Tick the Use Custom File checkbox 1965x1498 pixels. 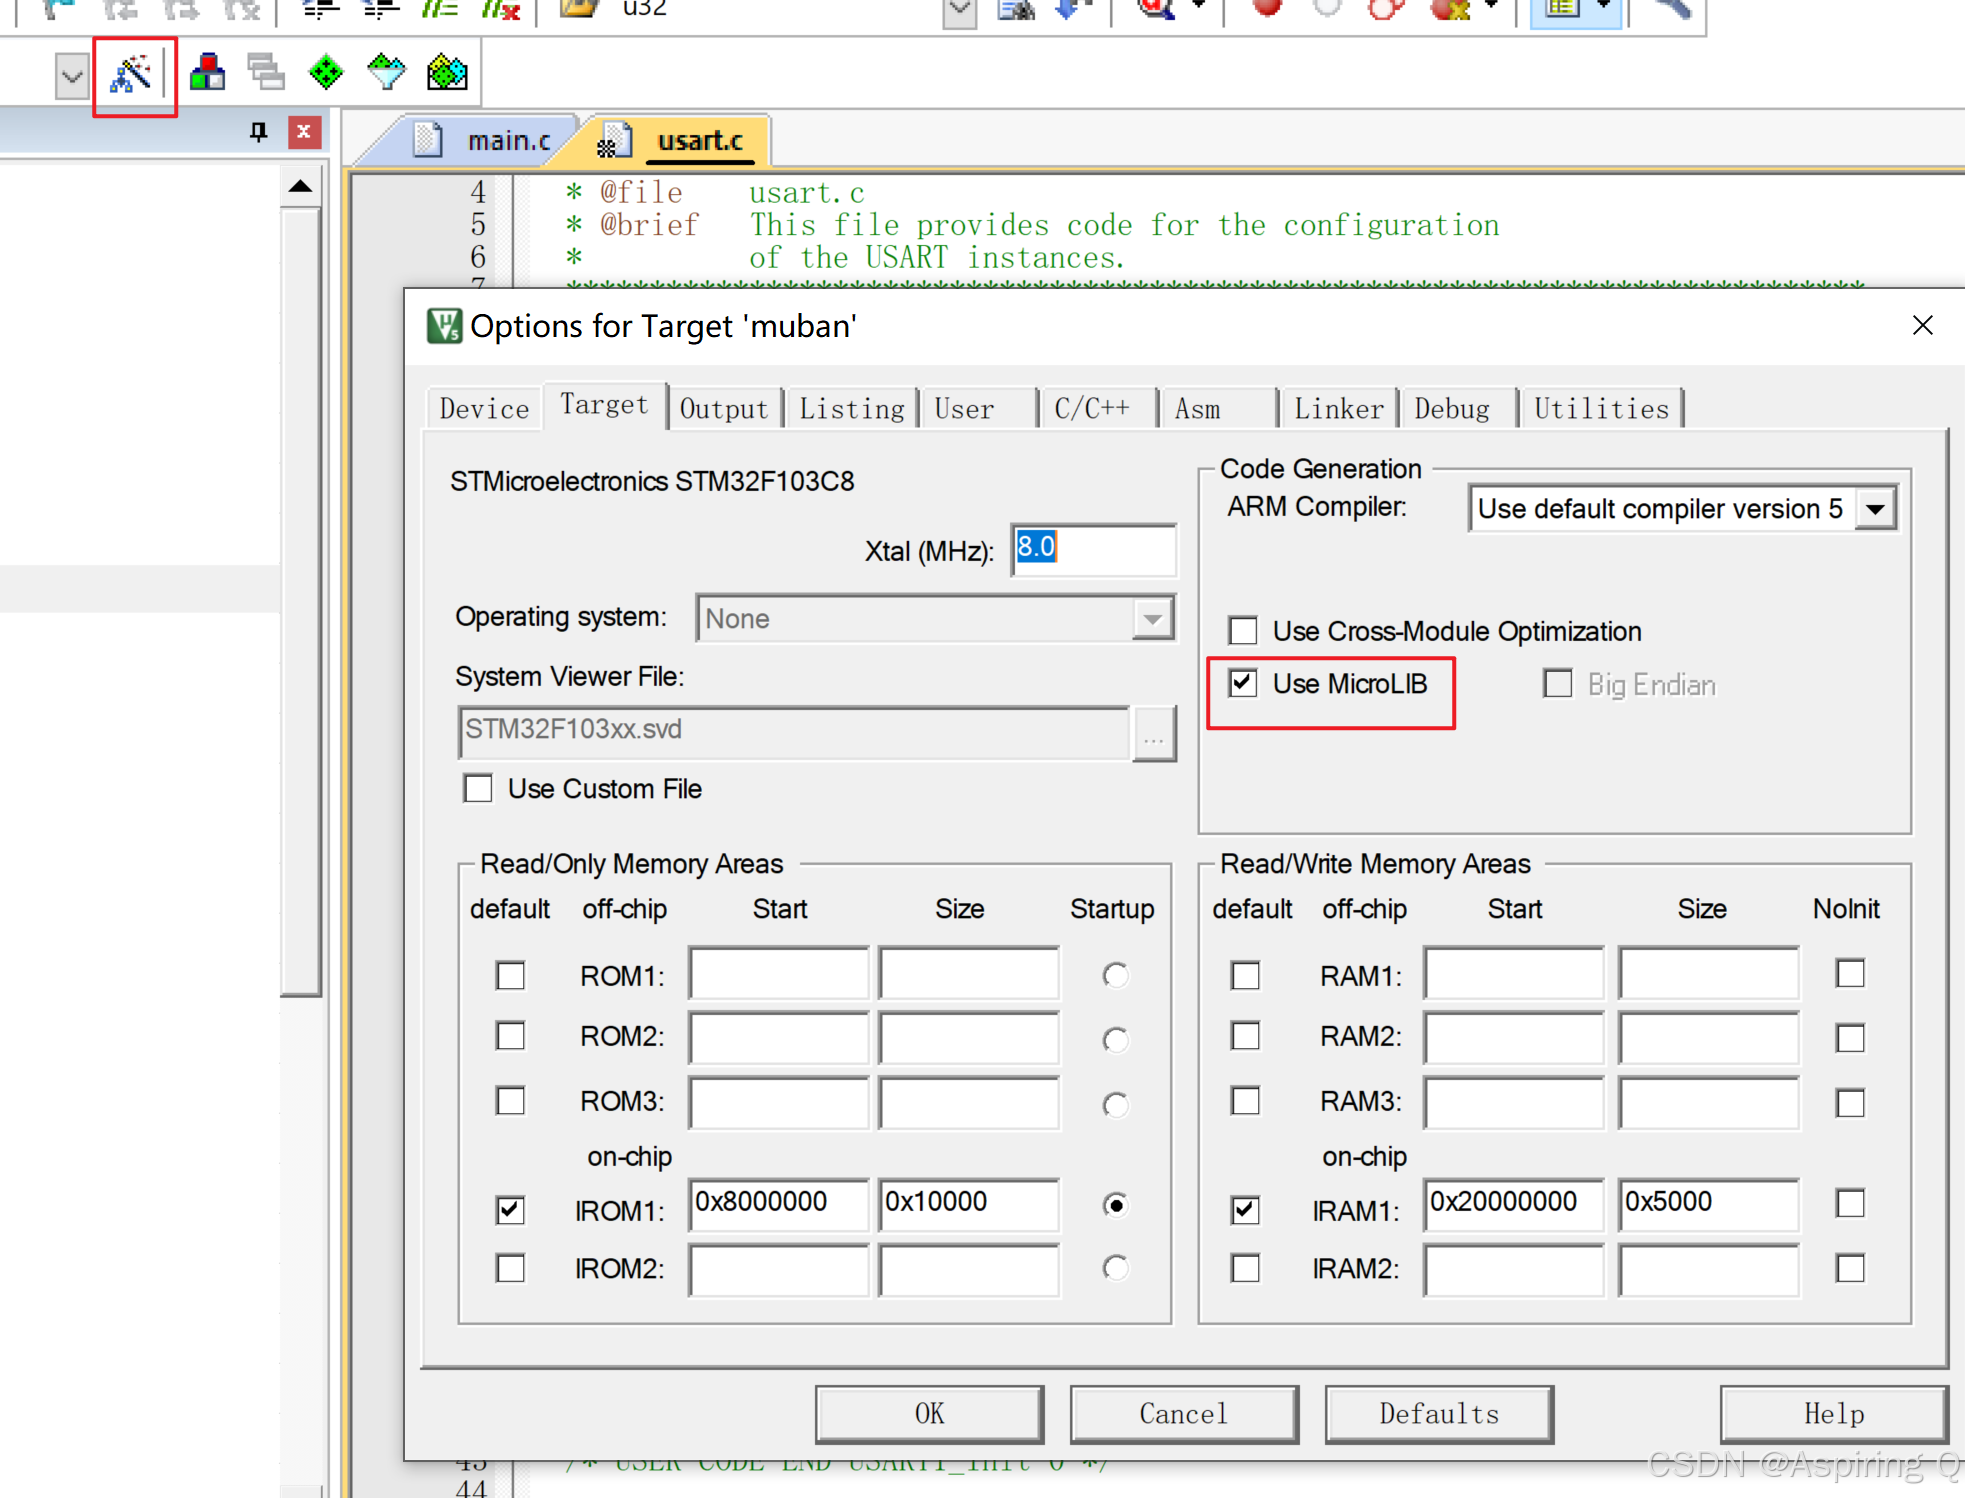tap(478, 789)
